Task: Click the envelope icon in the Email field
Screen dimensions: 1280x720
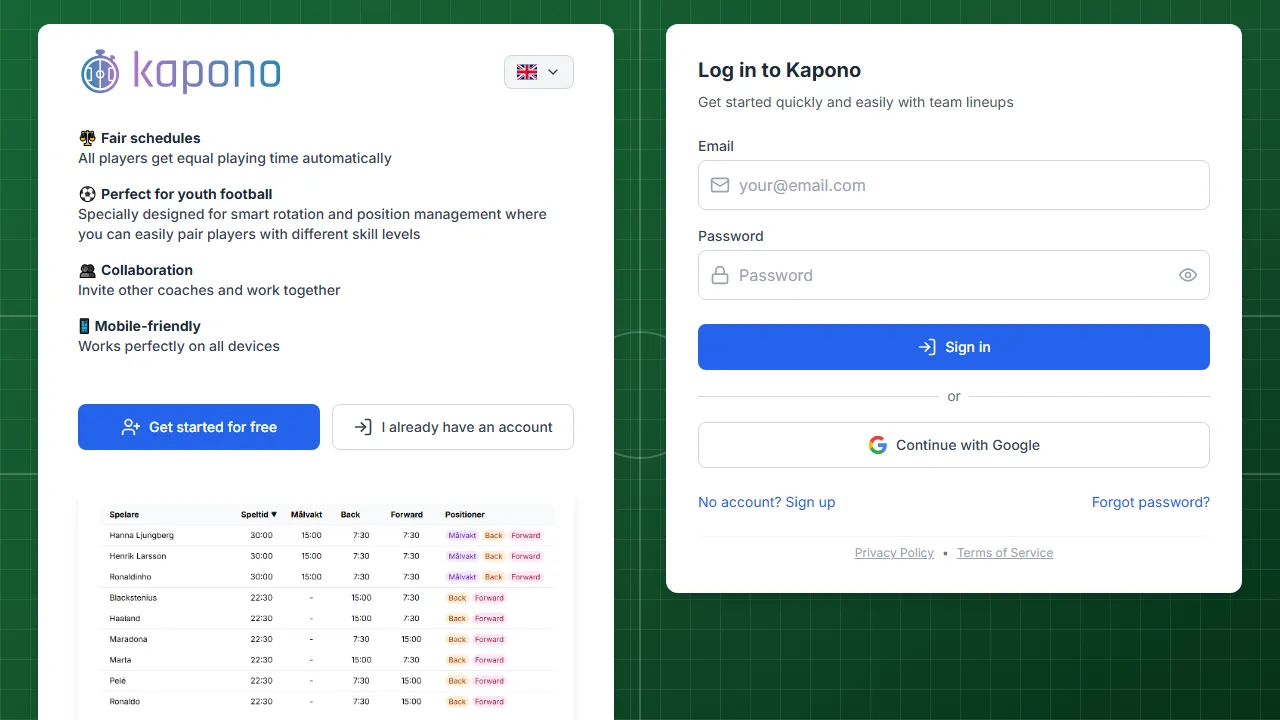Action: point(720,185)
